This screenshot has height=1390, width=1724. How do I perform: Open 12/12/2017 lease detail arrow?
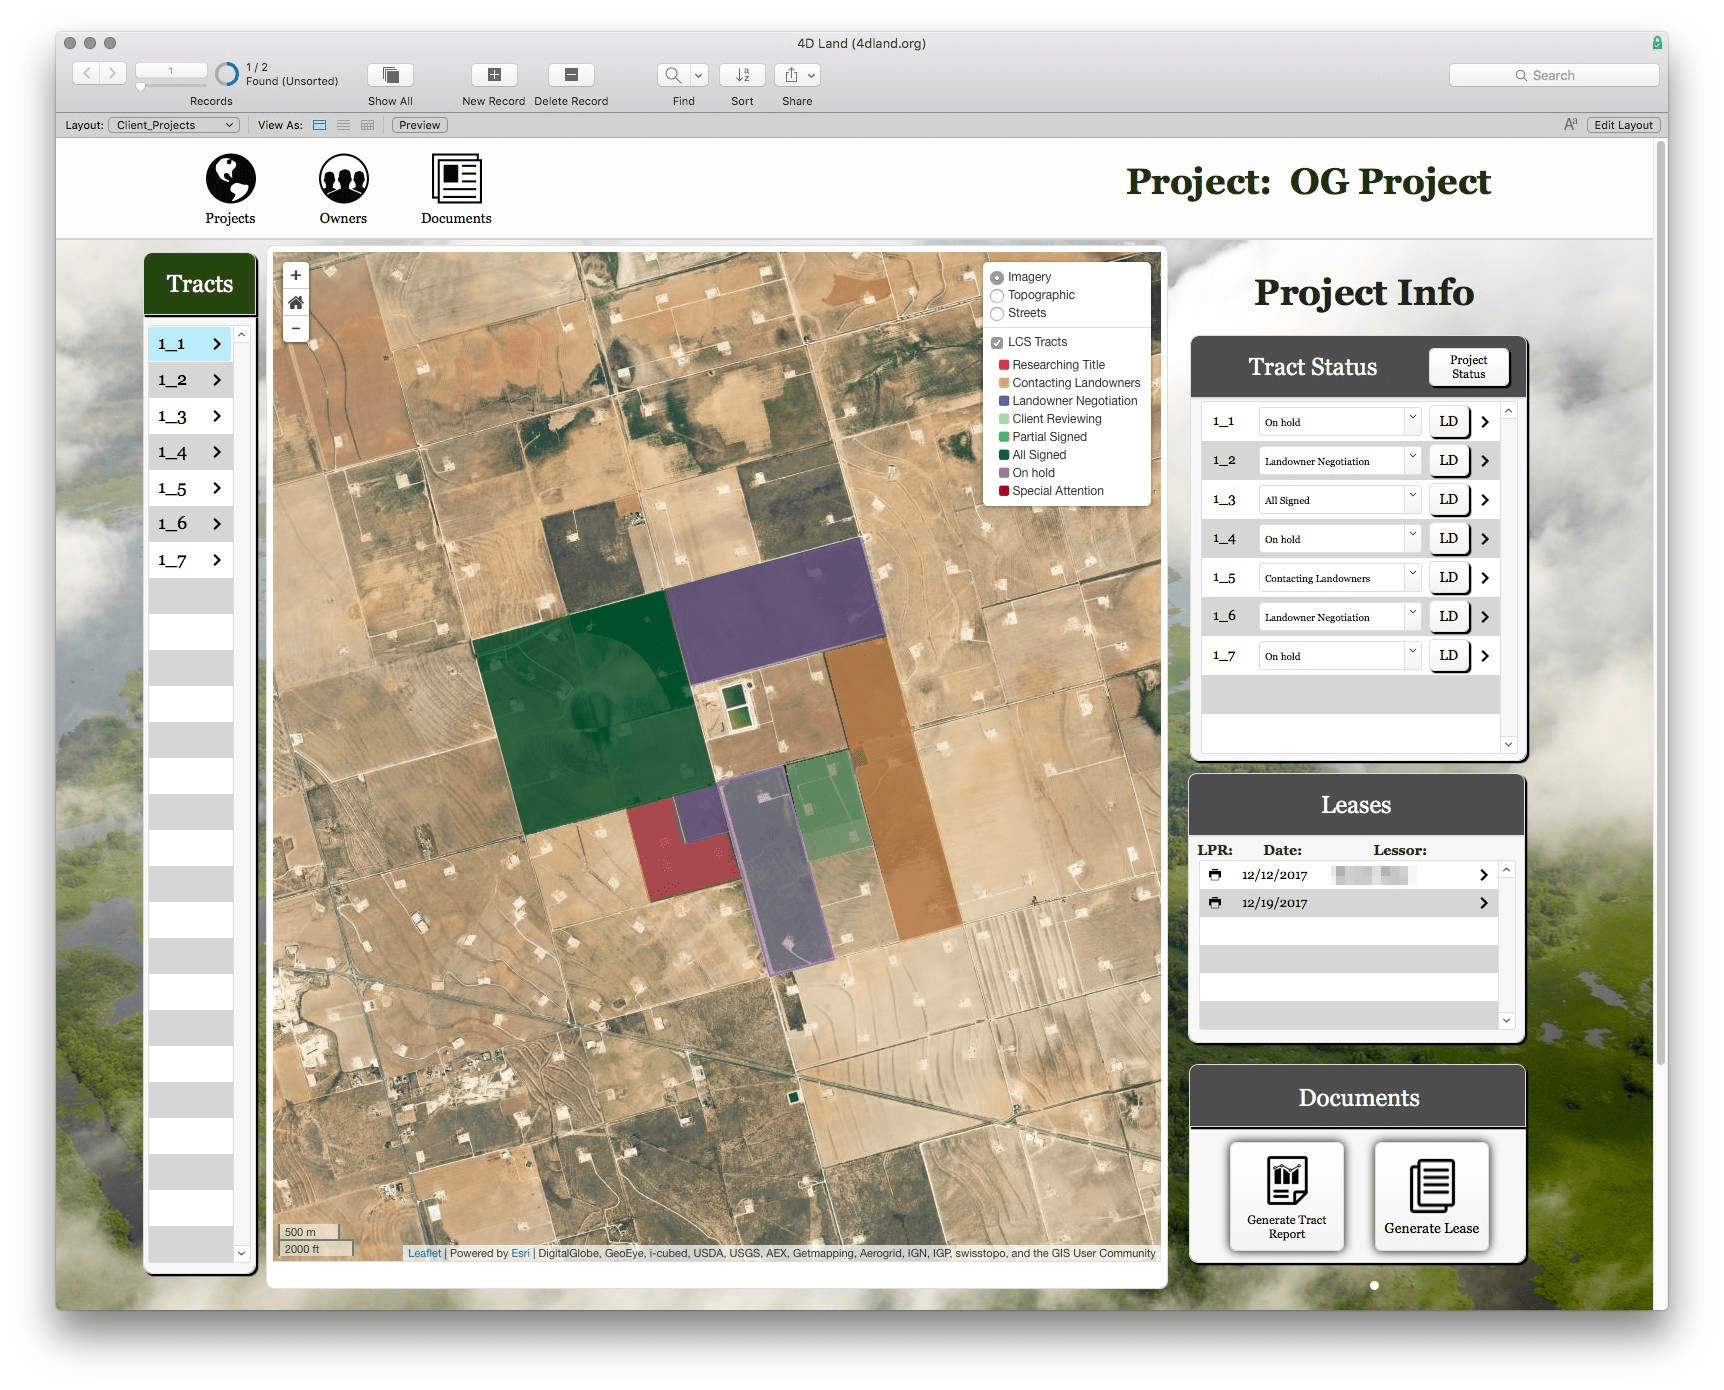(1484, 875)
